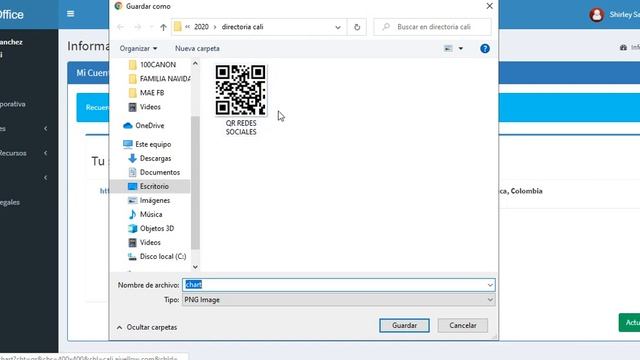Open the Organizar menu

[138, 49]
